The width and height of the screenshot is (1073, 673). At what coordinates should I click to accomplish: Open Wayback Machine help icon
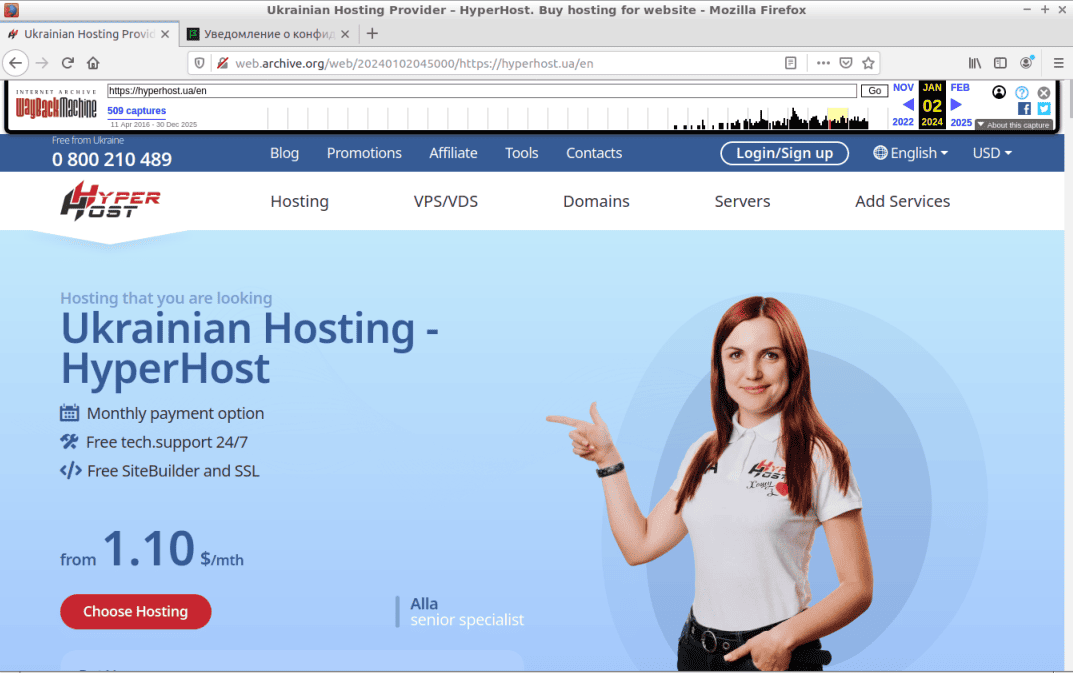(x=1022, y=93)
